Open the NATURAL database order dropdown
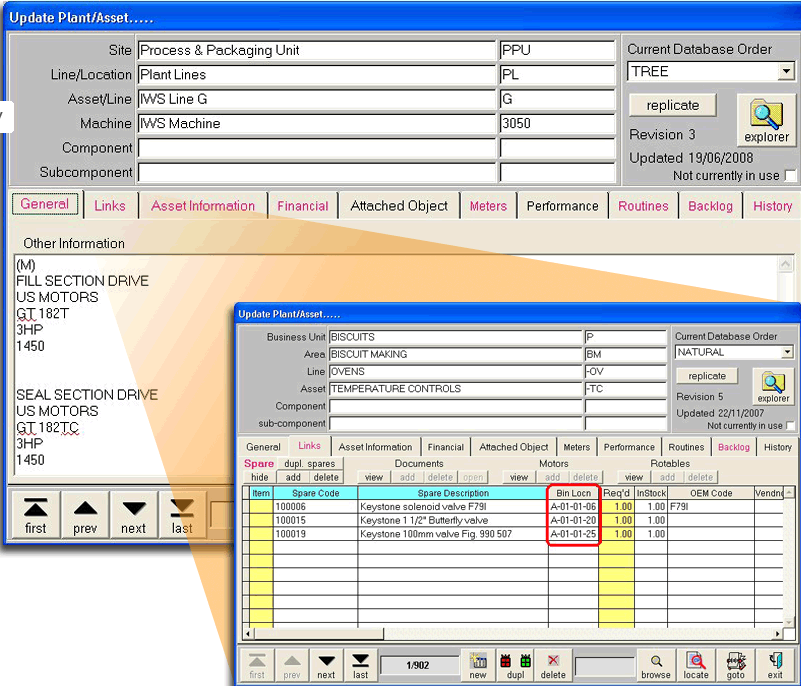 (787, 352)
